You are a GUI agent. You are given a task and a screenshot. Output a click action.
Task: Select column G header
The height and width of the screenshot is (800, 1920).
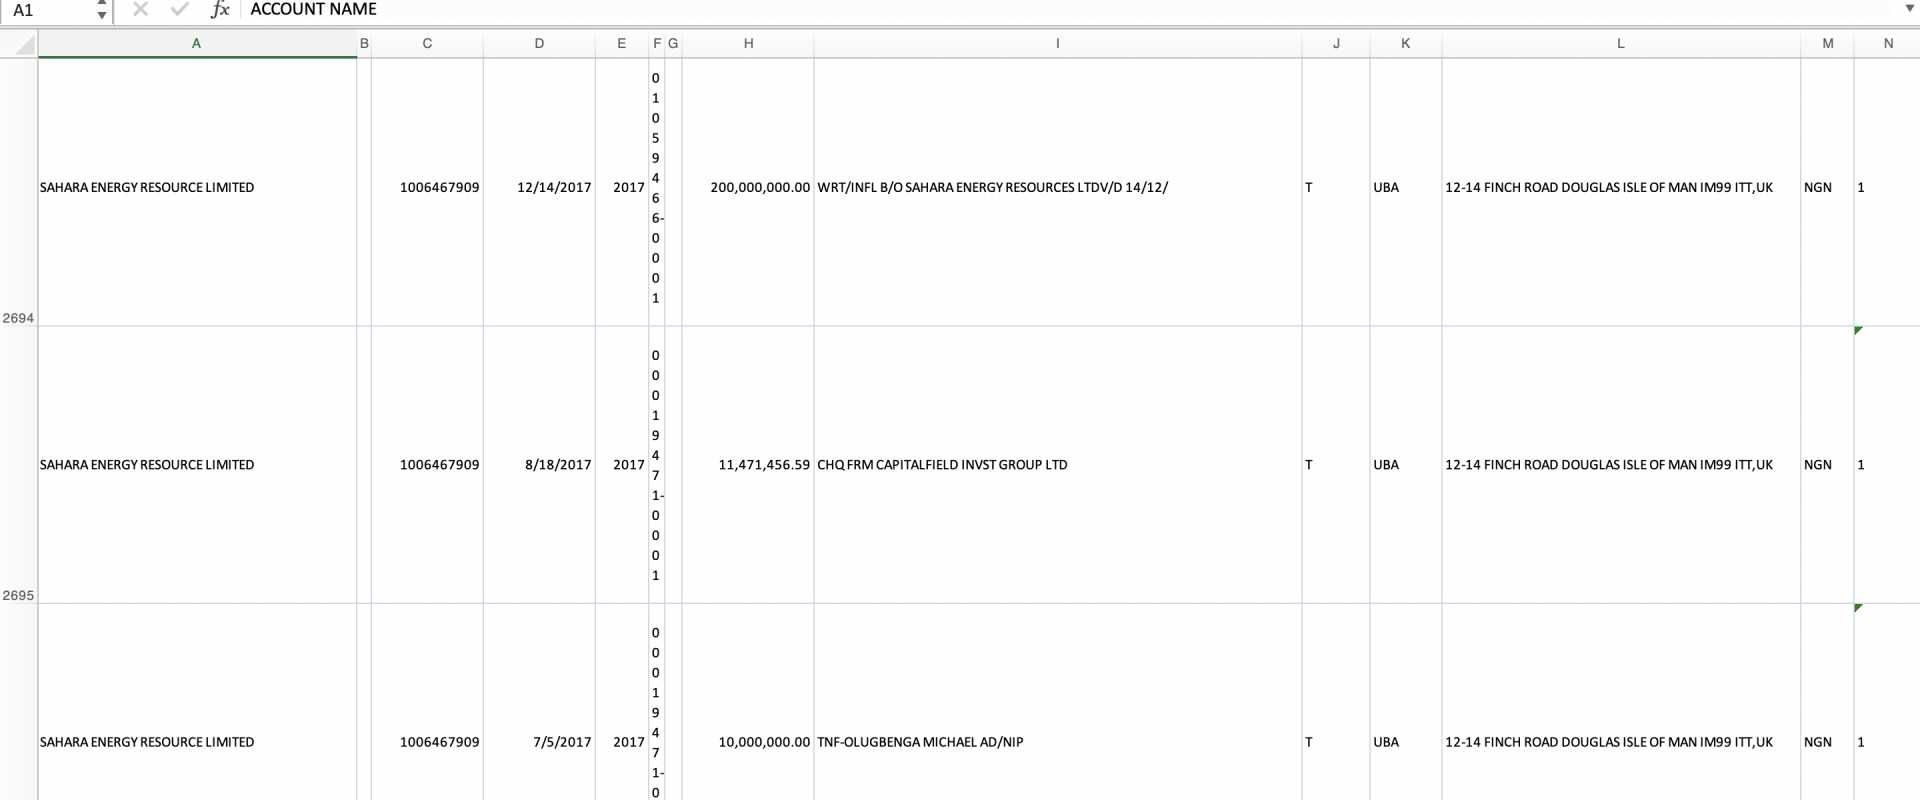tap(673, 44)
